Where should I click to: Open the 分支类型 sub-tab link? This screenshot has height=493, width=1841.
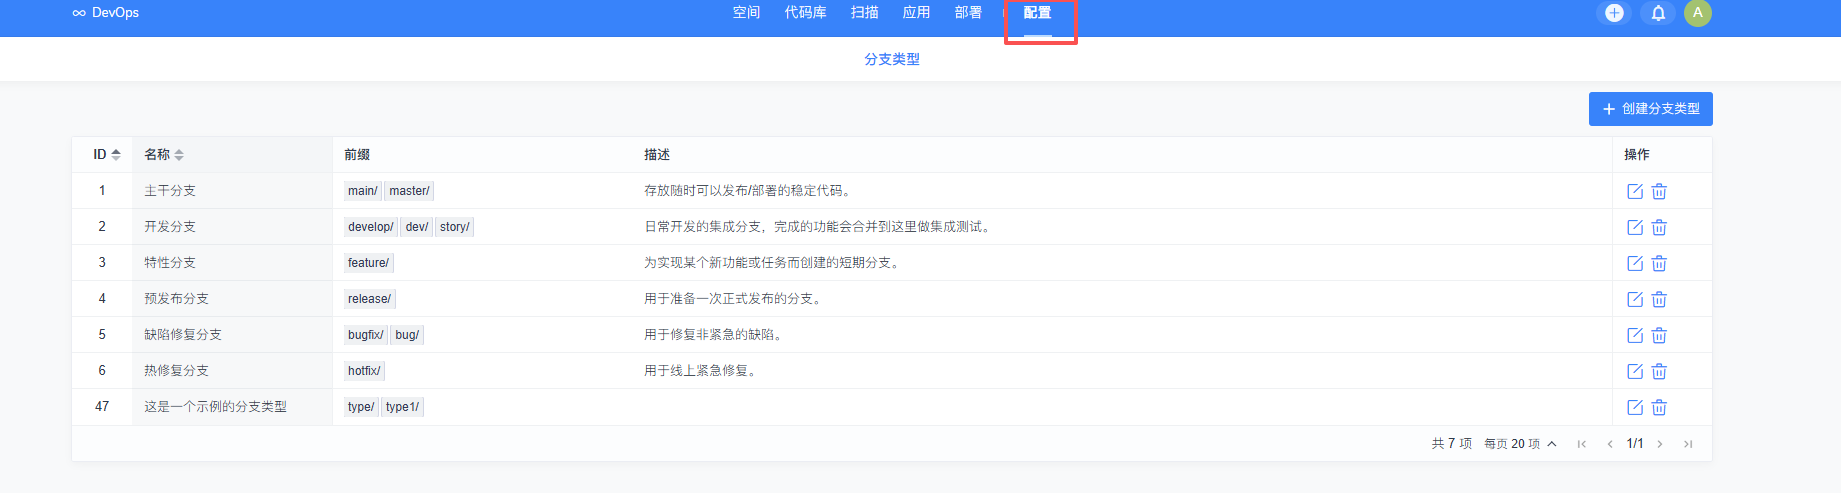pos(892,60)
